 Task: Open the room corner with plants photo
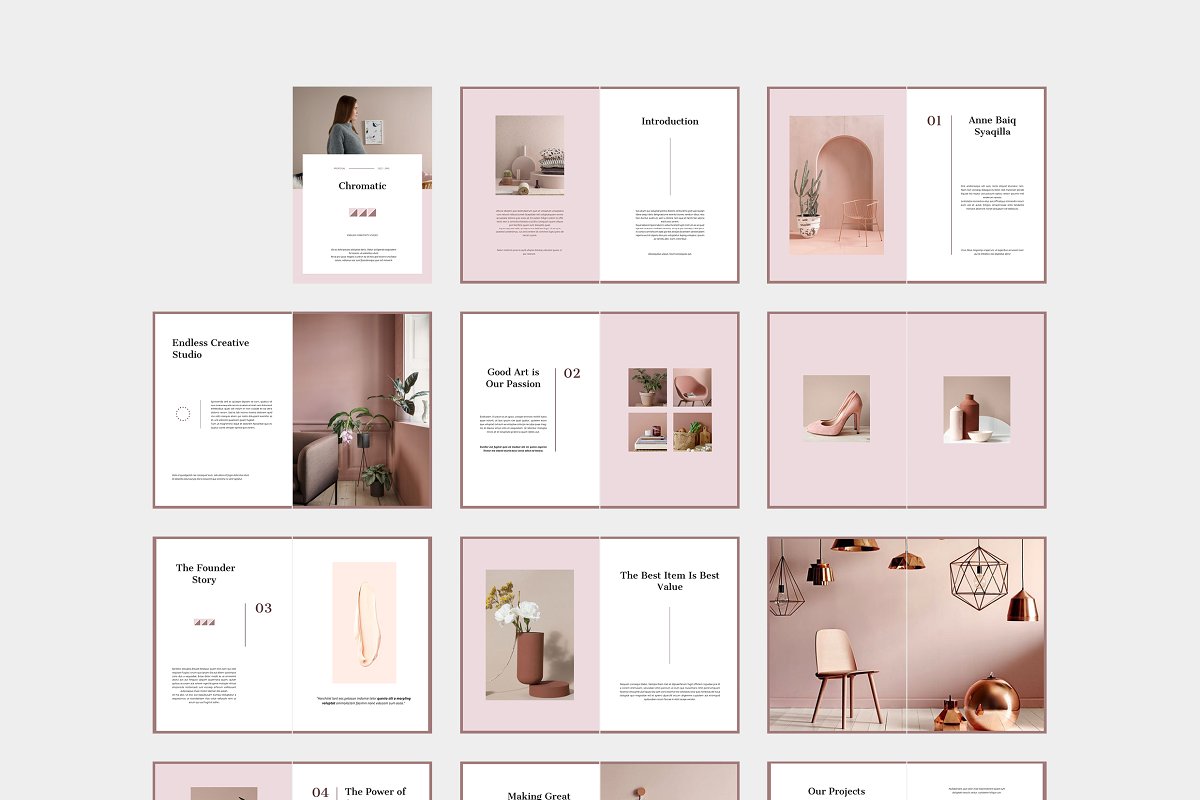(x=362, y=409)
